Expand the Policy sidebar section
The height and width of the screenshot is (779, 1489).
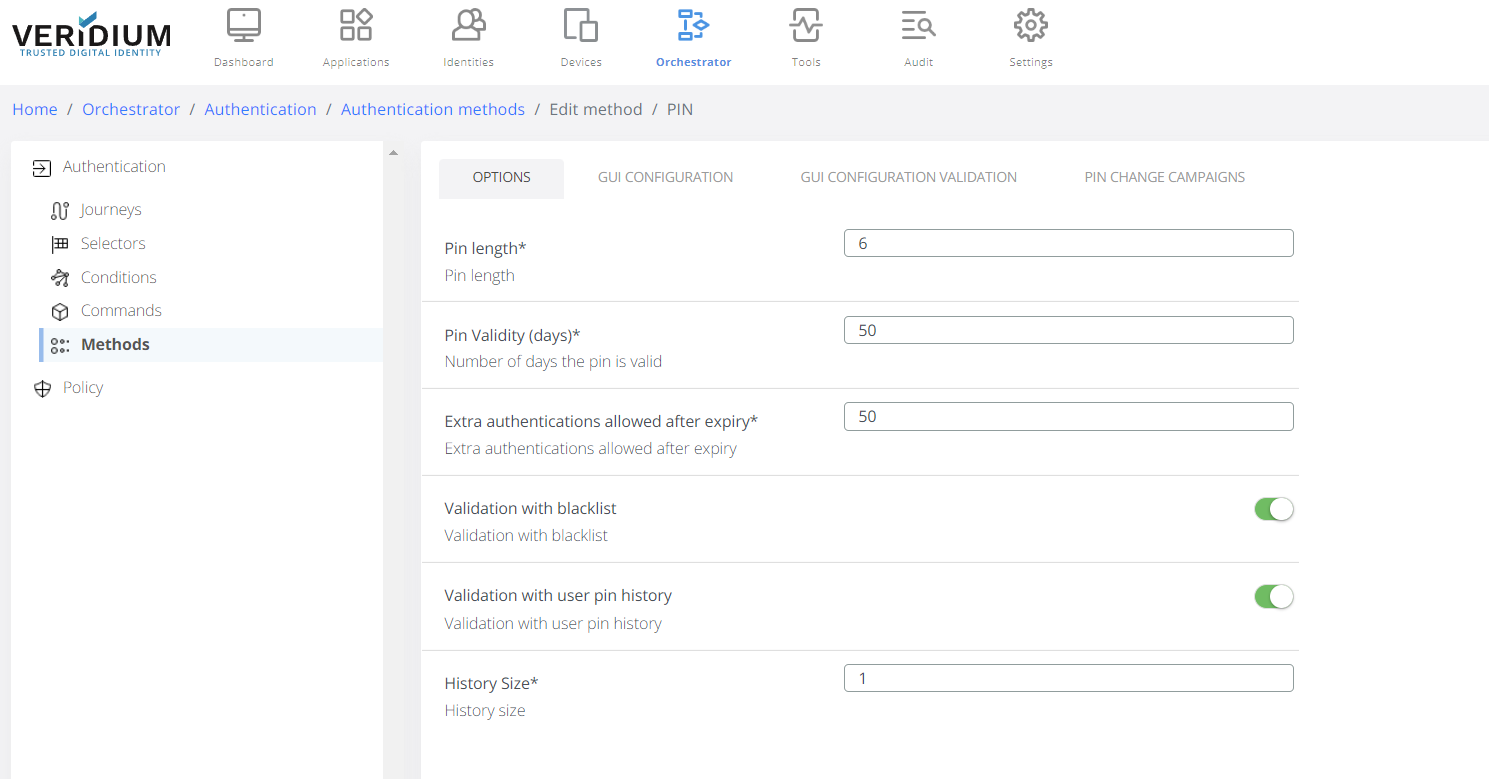(x=82, y=388)
